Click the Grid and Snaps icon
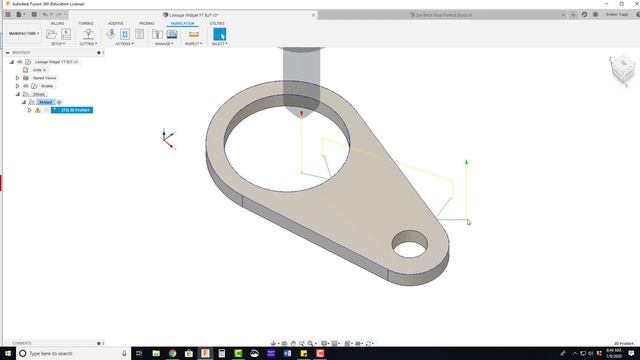 click(335, 344)
